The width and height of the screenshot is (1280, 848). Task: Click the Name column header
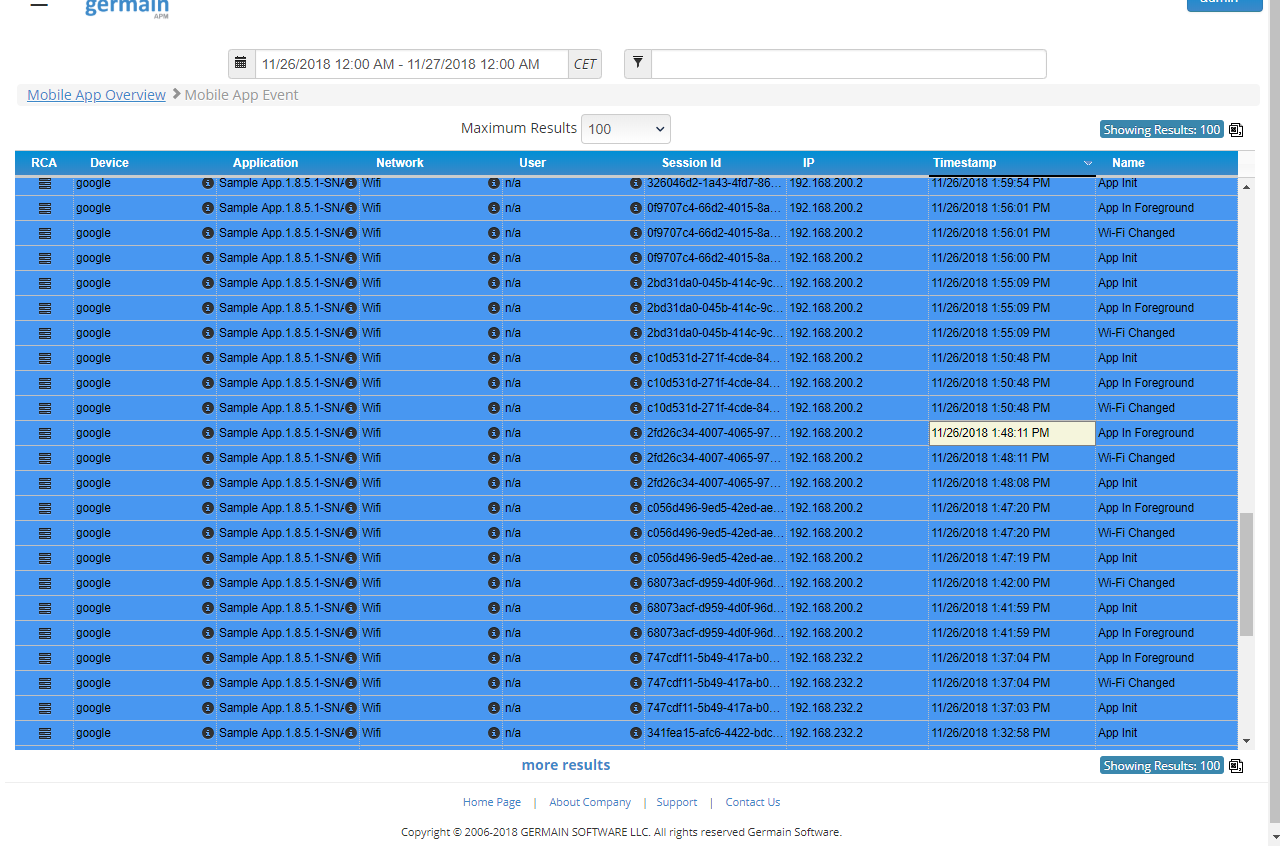click(1128, 163)
